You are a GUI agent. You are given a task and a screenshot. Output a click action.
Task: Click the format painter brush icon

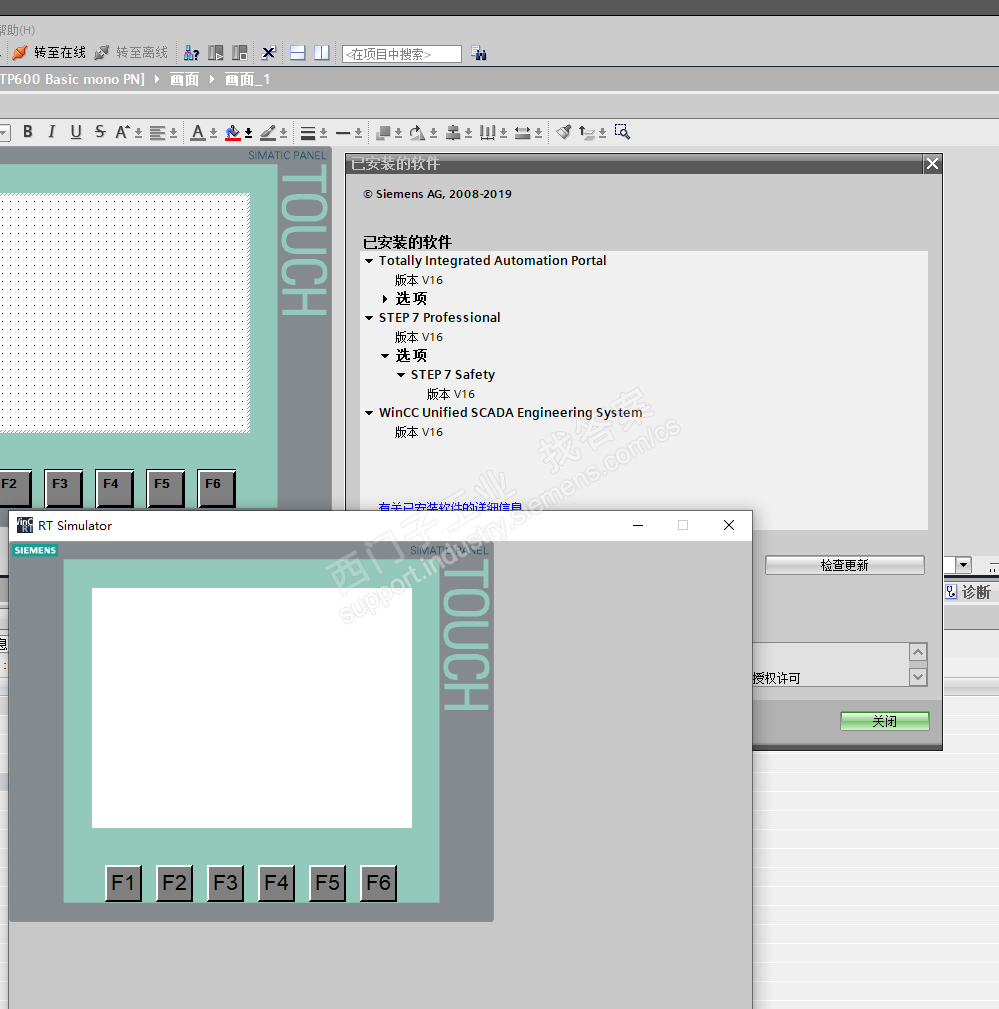click(x=564, y=132)
